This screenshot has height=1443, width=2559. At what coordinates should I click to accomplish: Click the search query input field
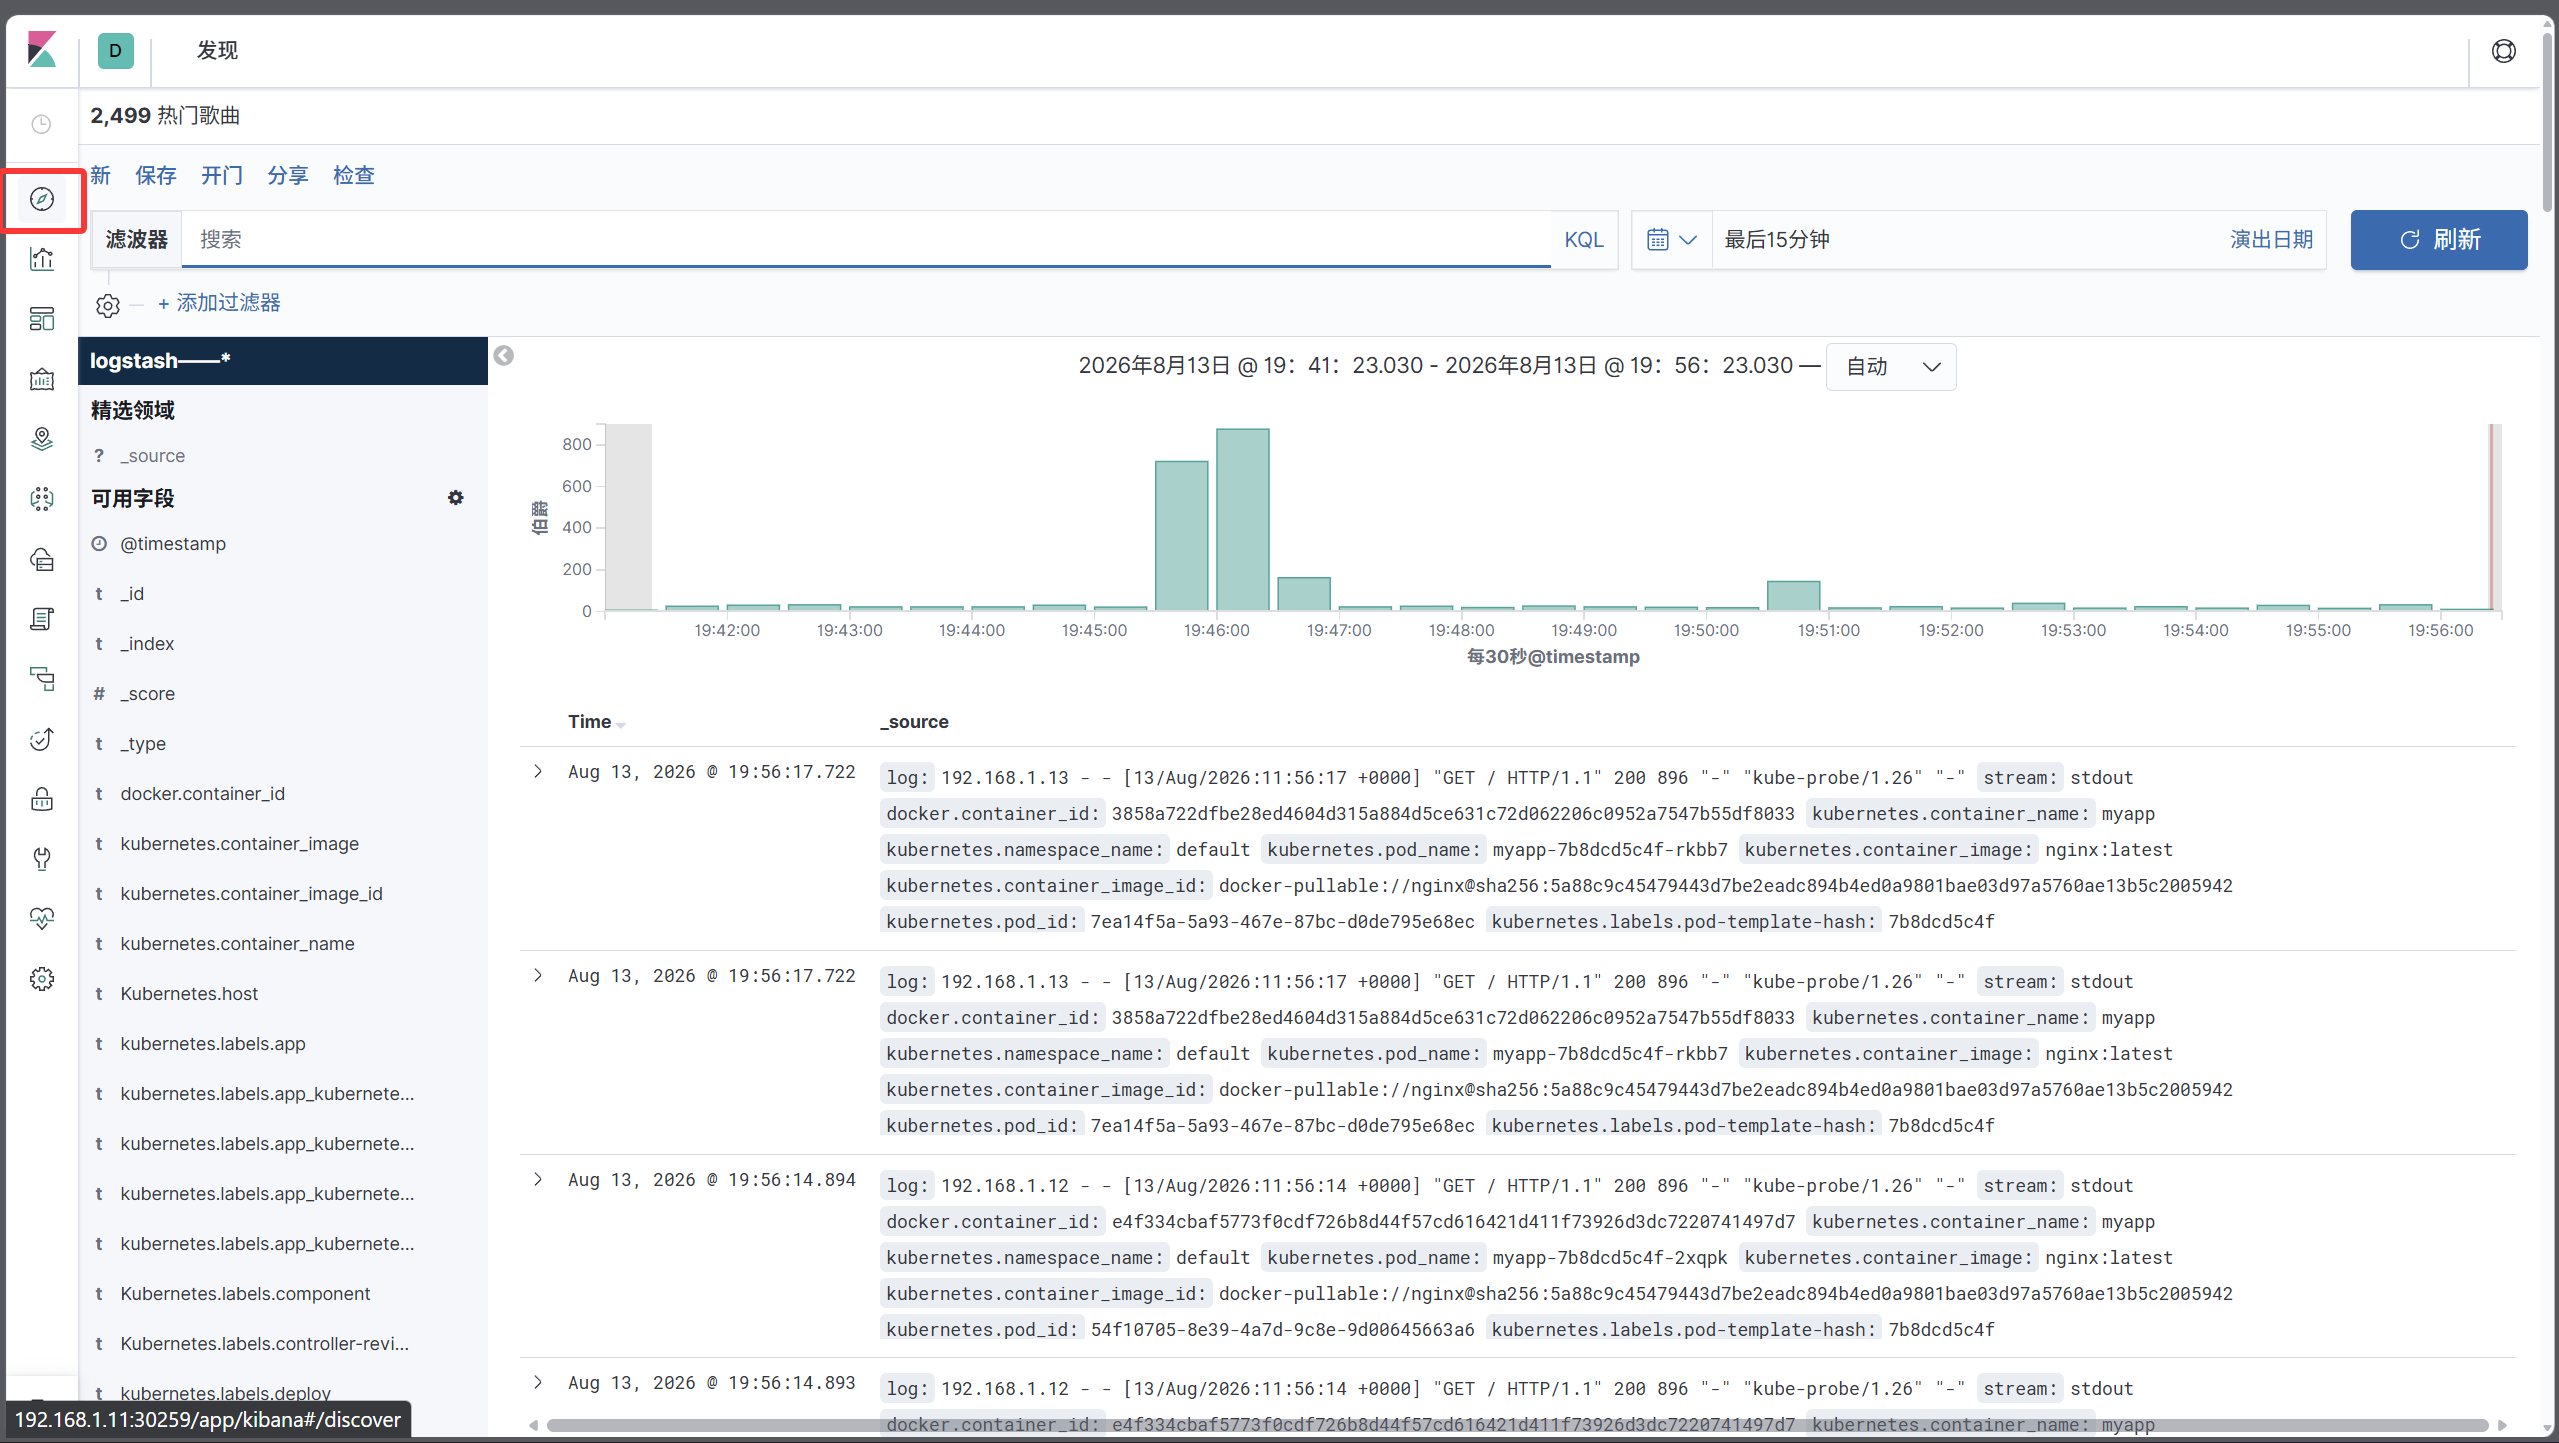pyautogui.click(x=866, y=240)
